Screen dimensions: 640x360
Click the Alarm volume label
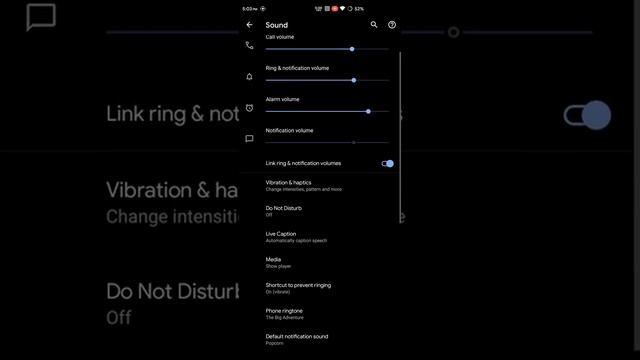pyautogui.click(x=282, y=99)
